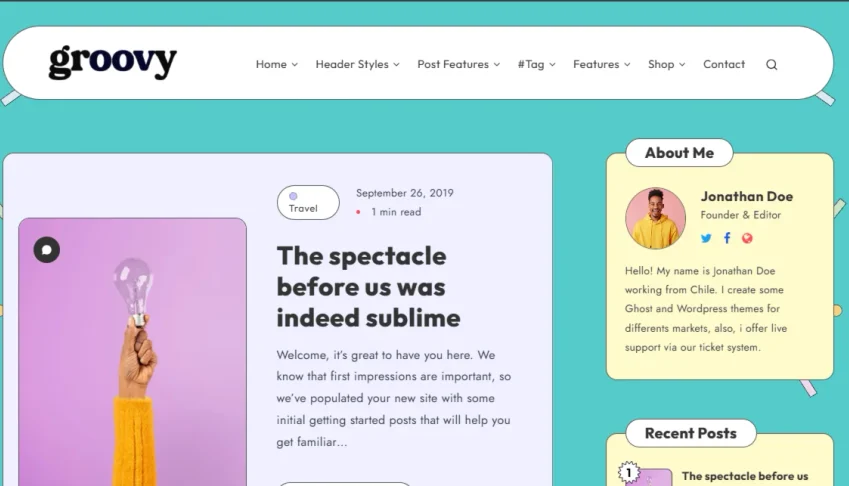
Task: Click the light bulb featured image
Action: pos(133,352)
